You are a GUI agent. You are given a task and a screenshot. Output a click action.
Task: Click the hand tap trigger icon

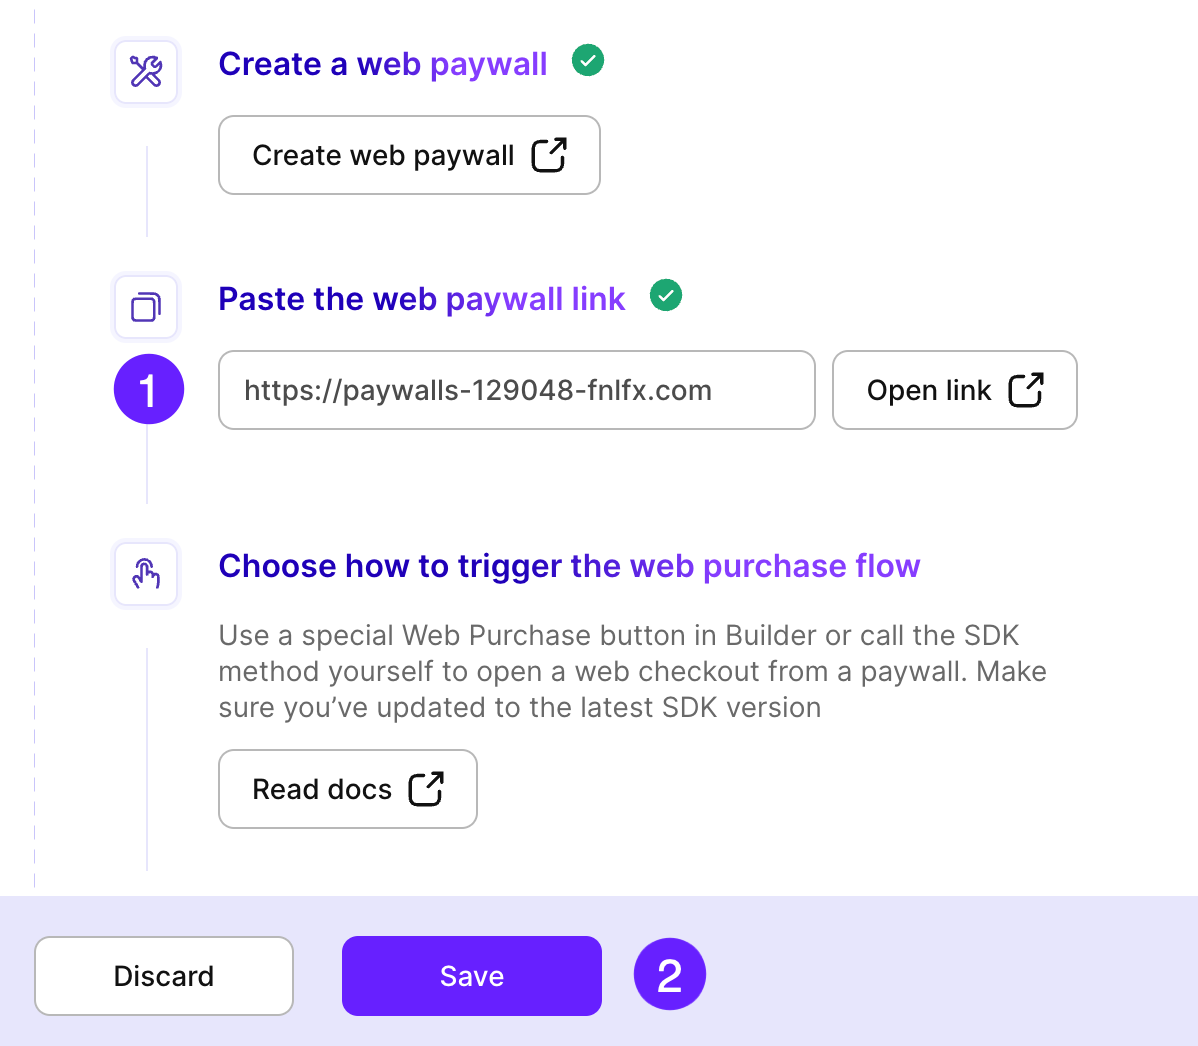coord(146,573)
